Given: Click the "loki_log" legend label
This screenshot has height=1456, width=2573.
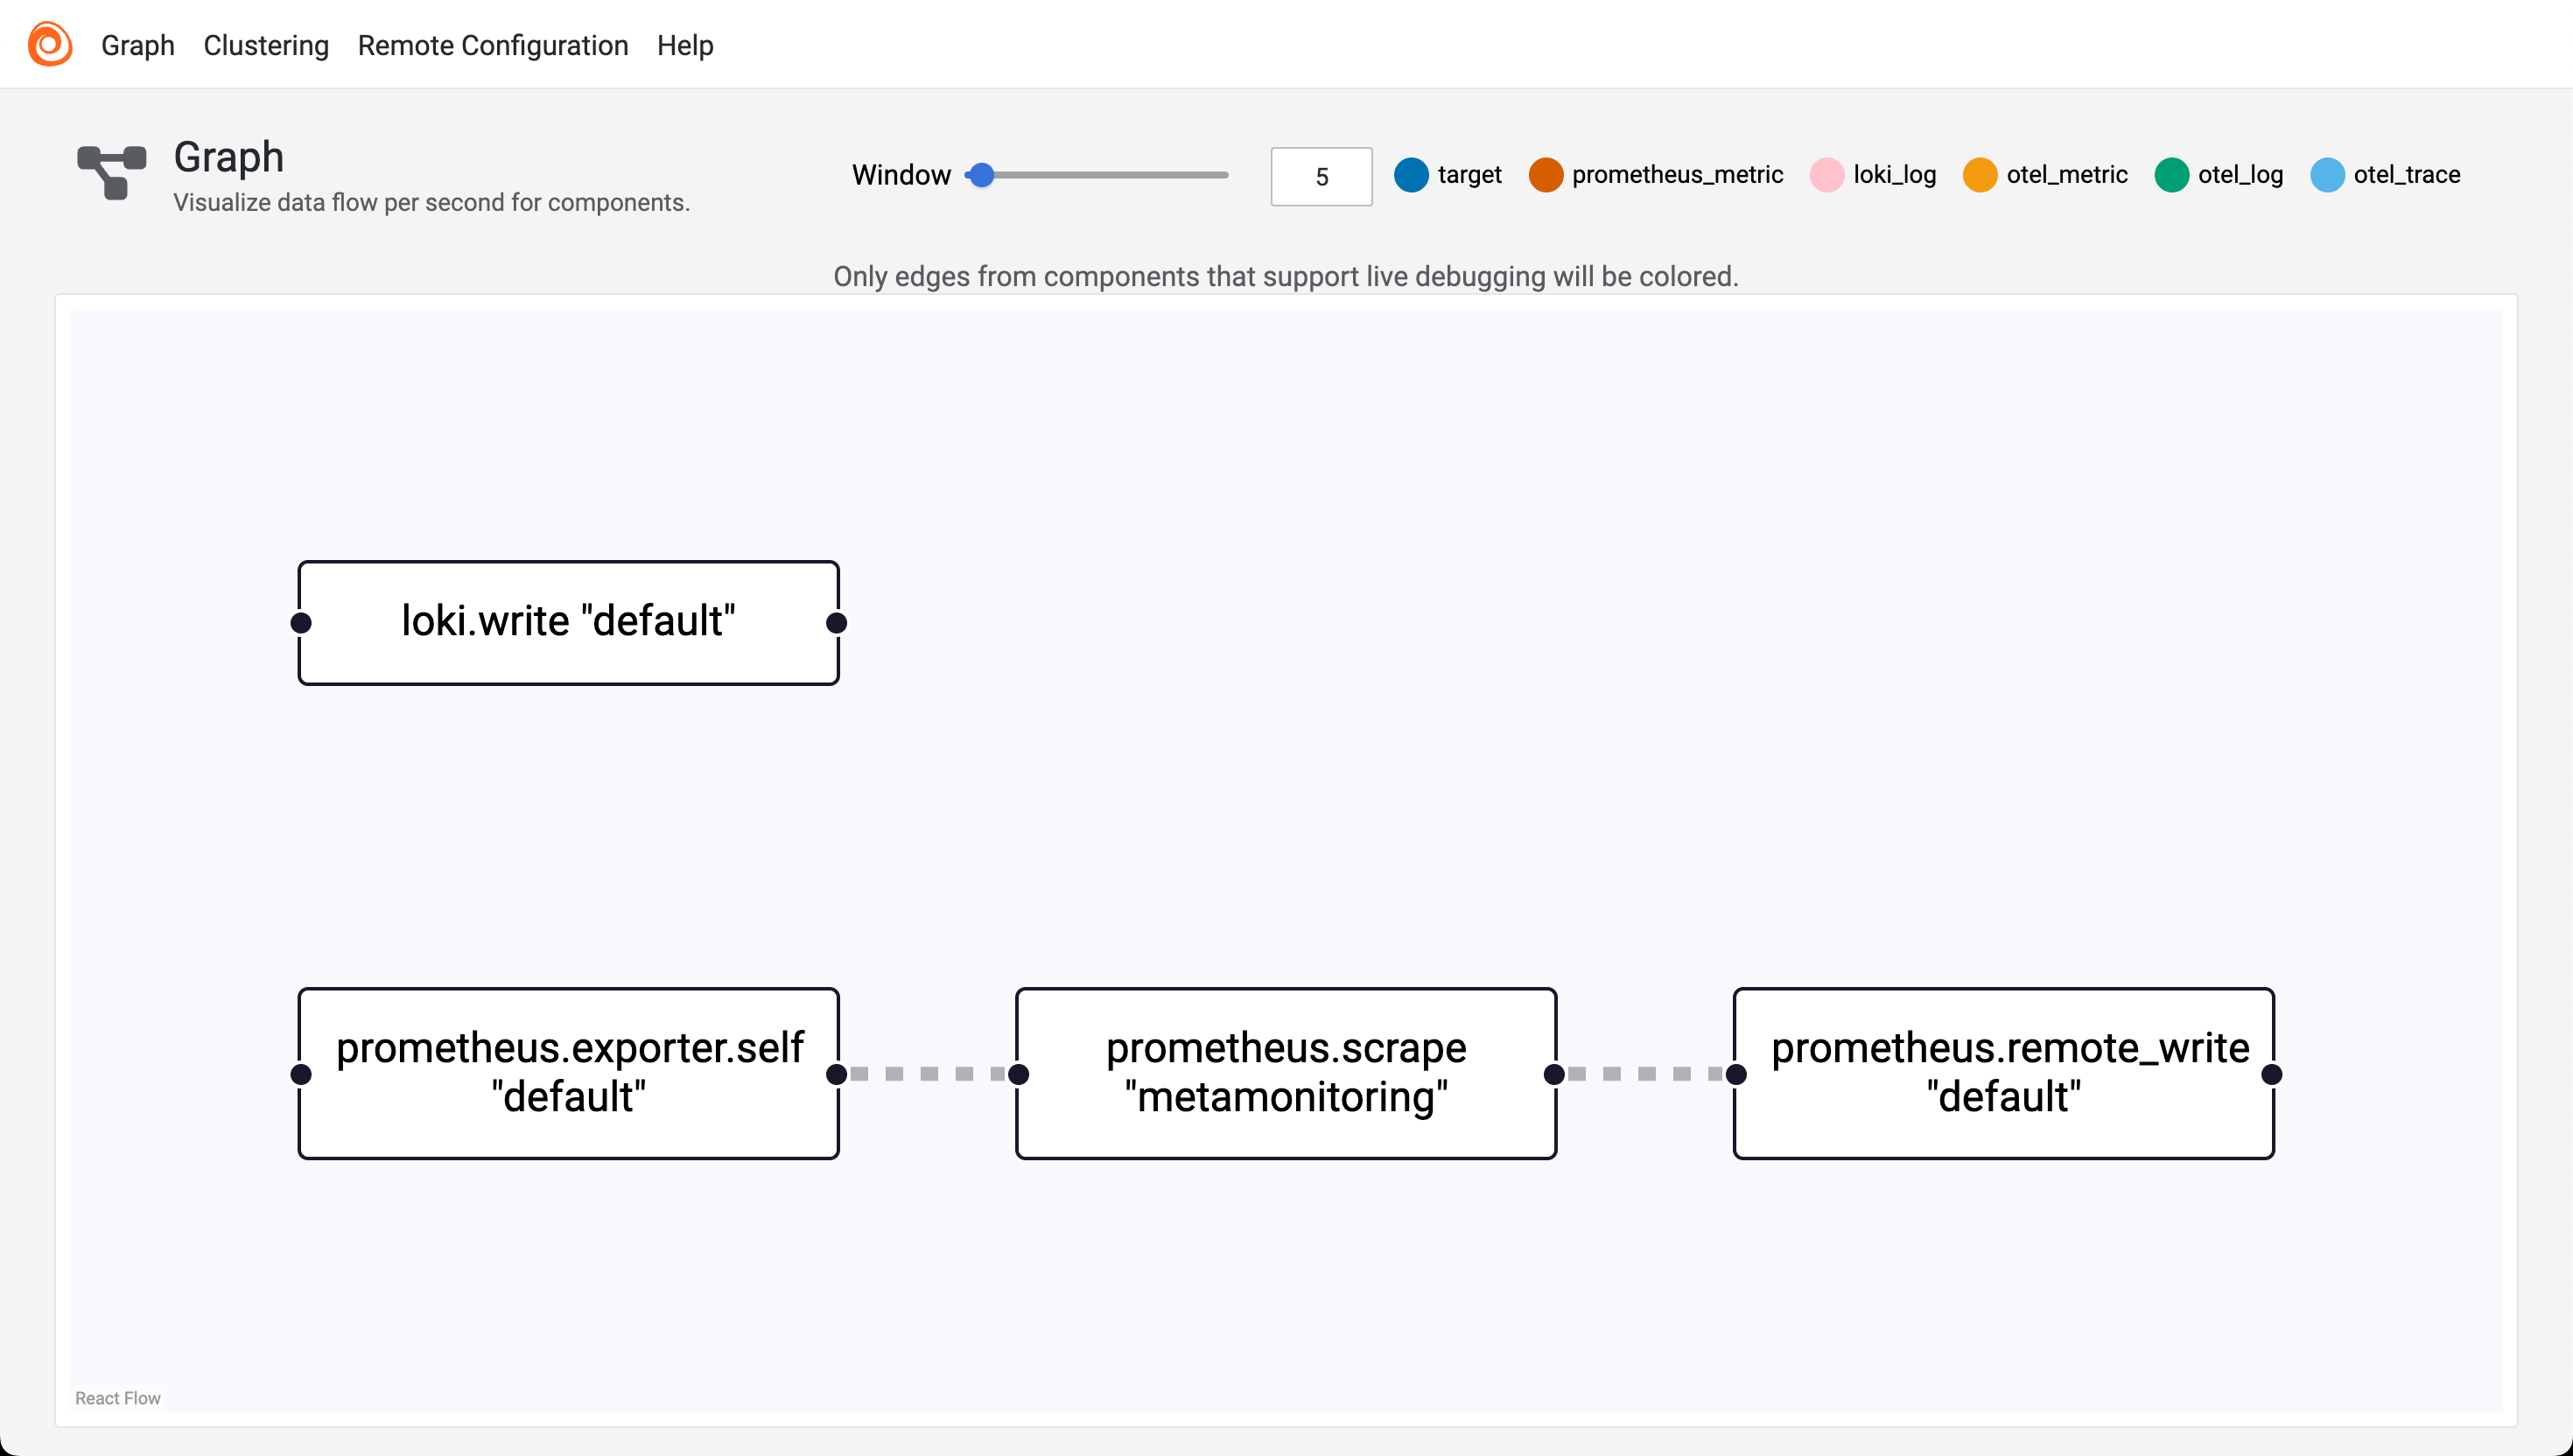Looking at the screenshot, I should point(1894,175).
